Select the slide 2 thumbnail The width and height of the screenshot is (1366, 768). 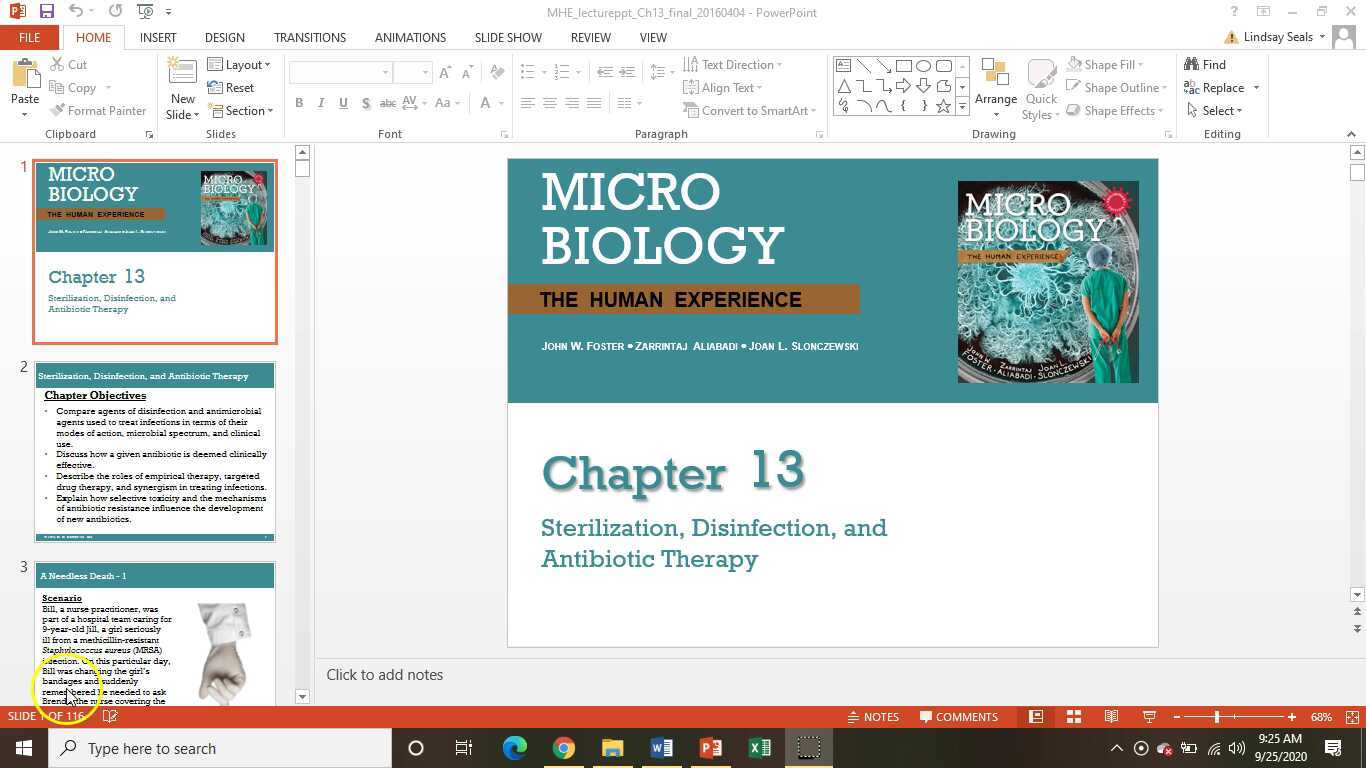pyautogui.click(x=155, y=450)
